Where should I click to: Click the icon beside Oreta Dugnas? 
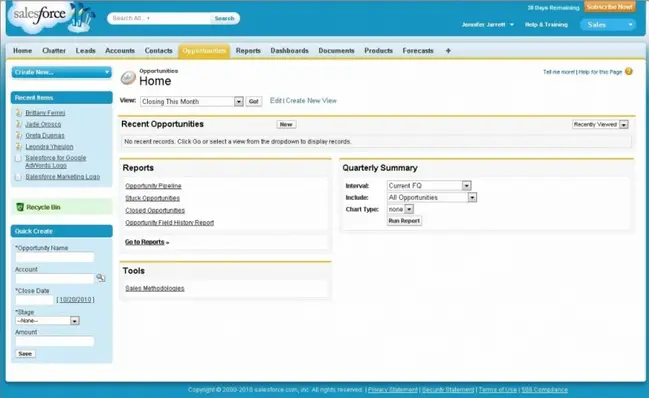click(18, 135)
